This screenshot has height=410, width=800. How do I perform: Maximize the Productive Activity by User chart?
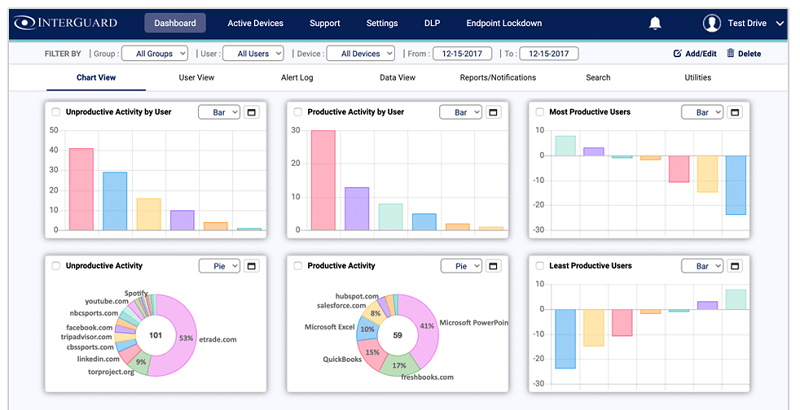tap(493, 112)
